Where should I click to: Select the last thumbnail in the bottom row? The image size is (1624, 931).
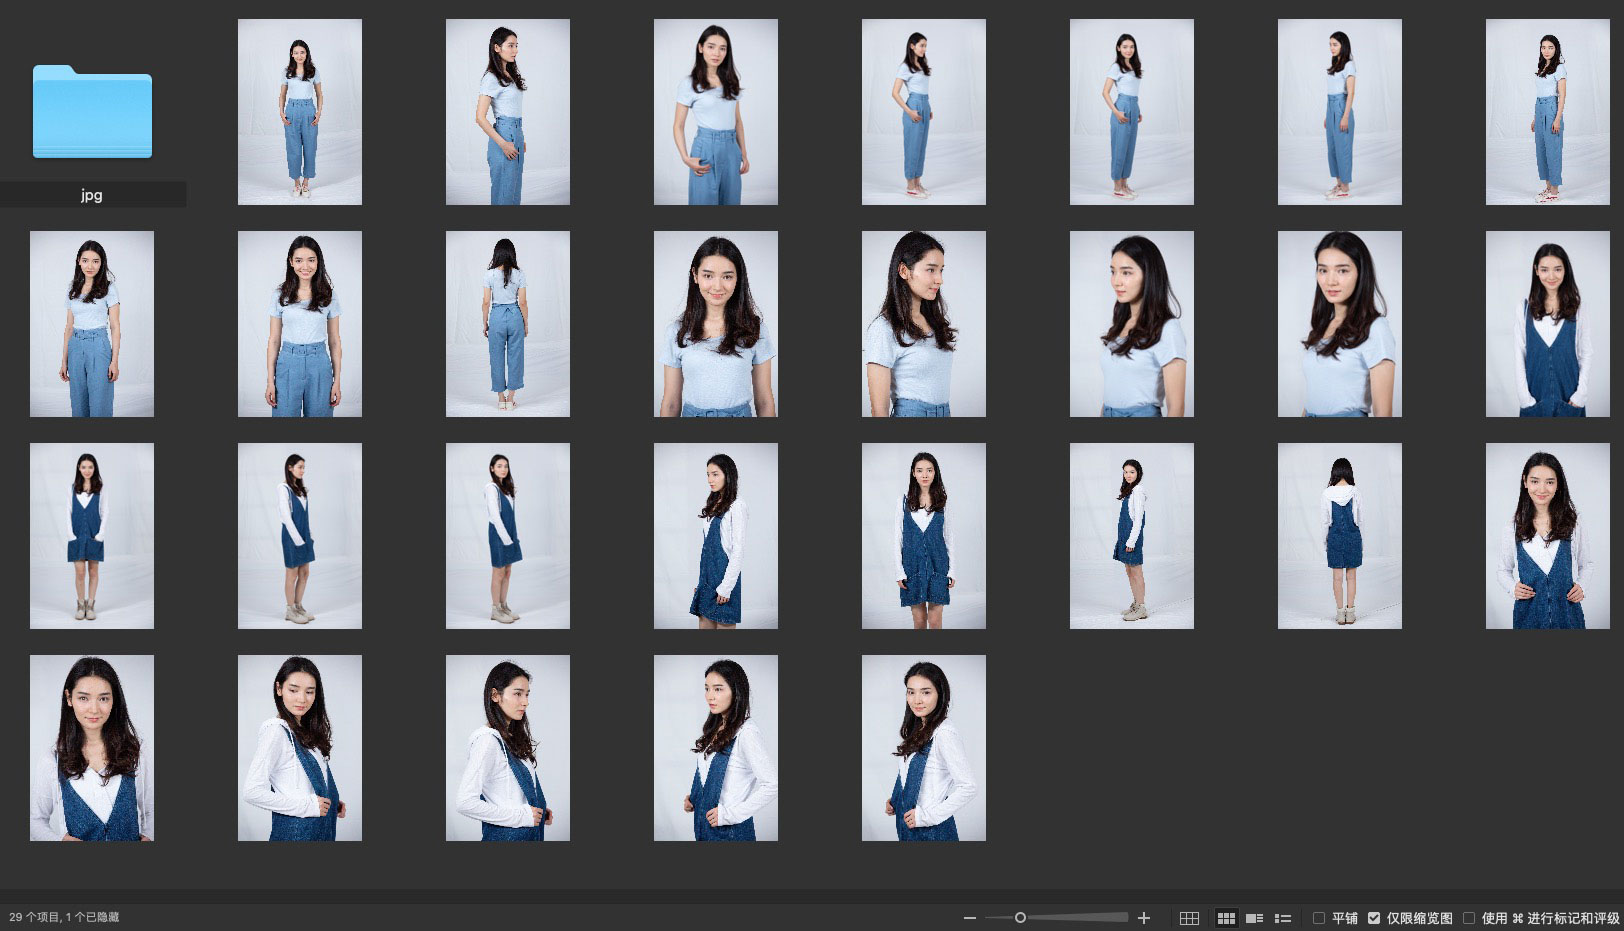tap(923, 748)
